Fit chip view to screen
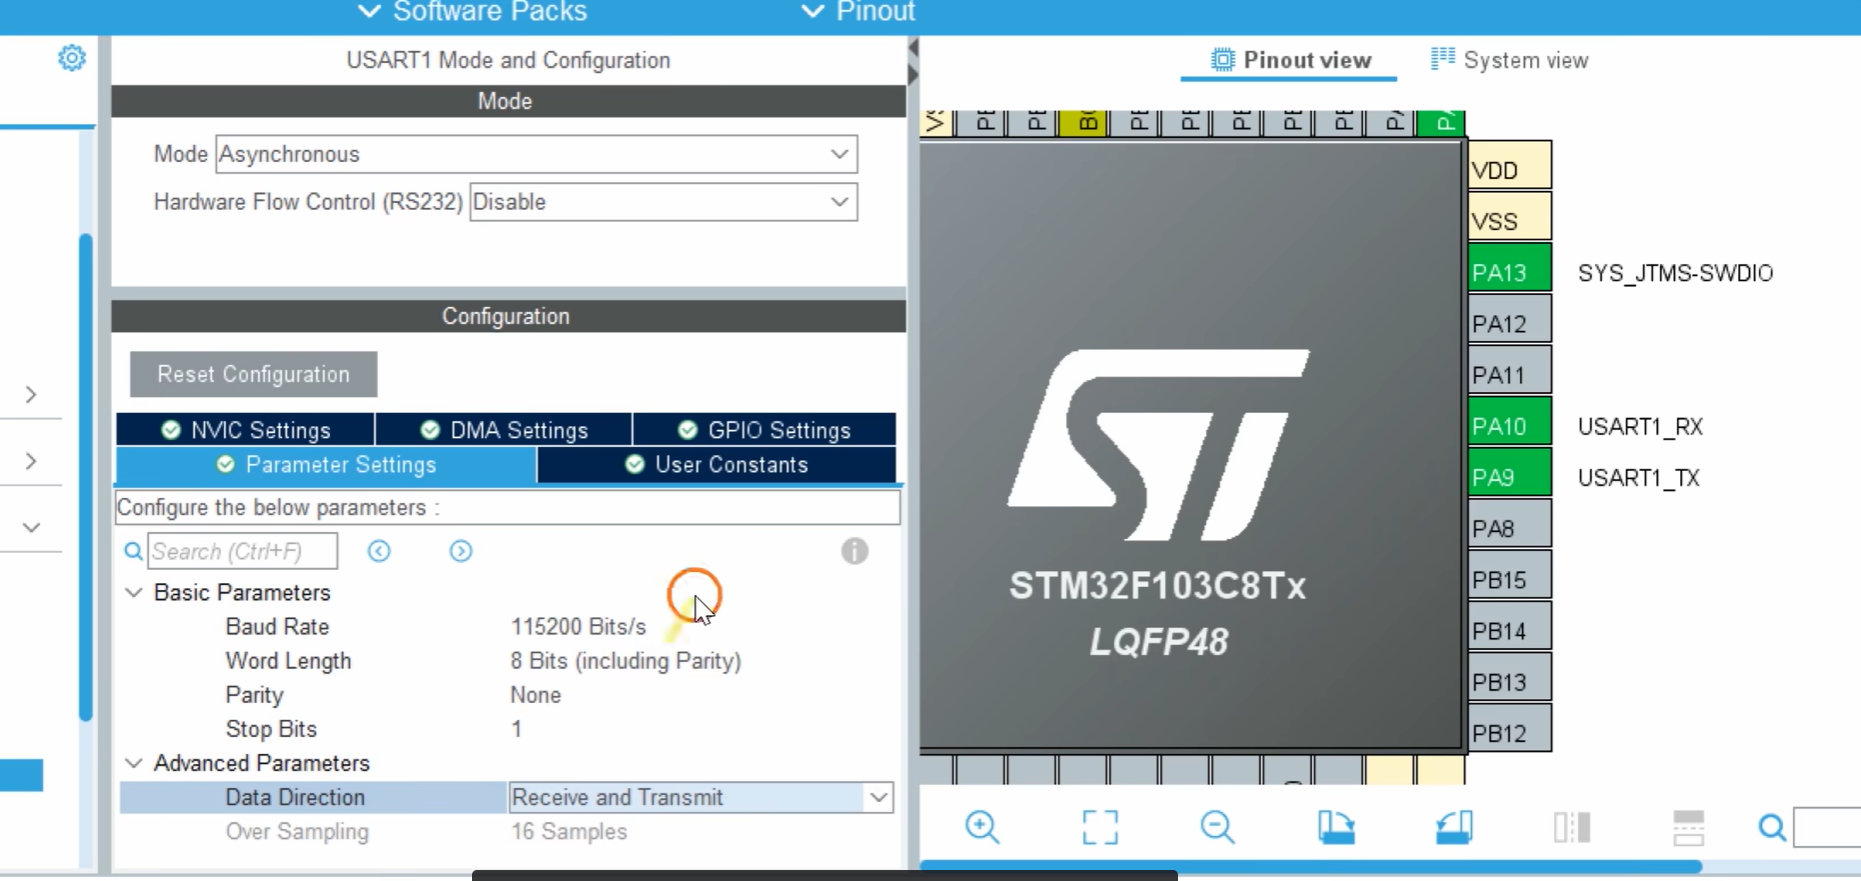 1100,827
